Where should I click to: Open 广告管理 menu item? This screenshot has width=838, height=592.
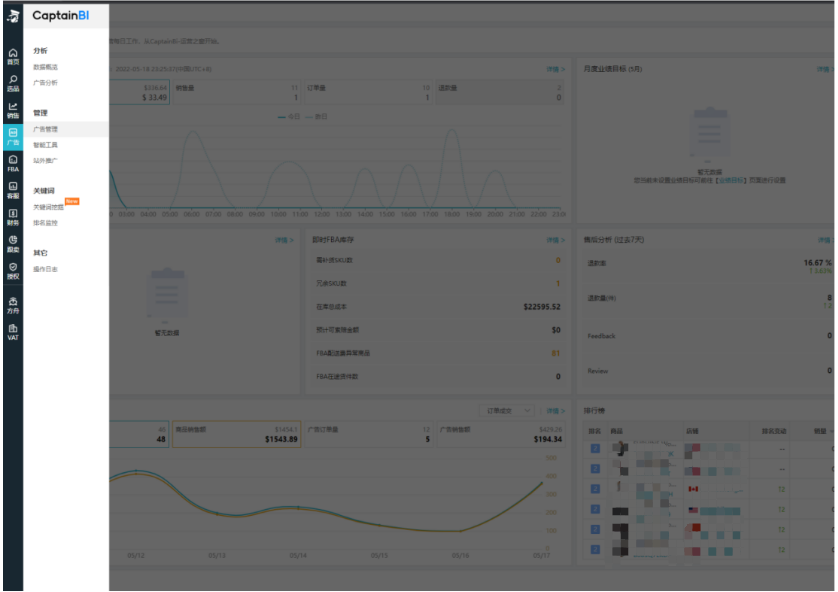tap(46, 129)
